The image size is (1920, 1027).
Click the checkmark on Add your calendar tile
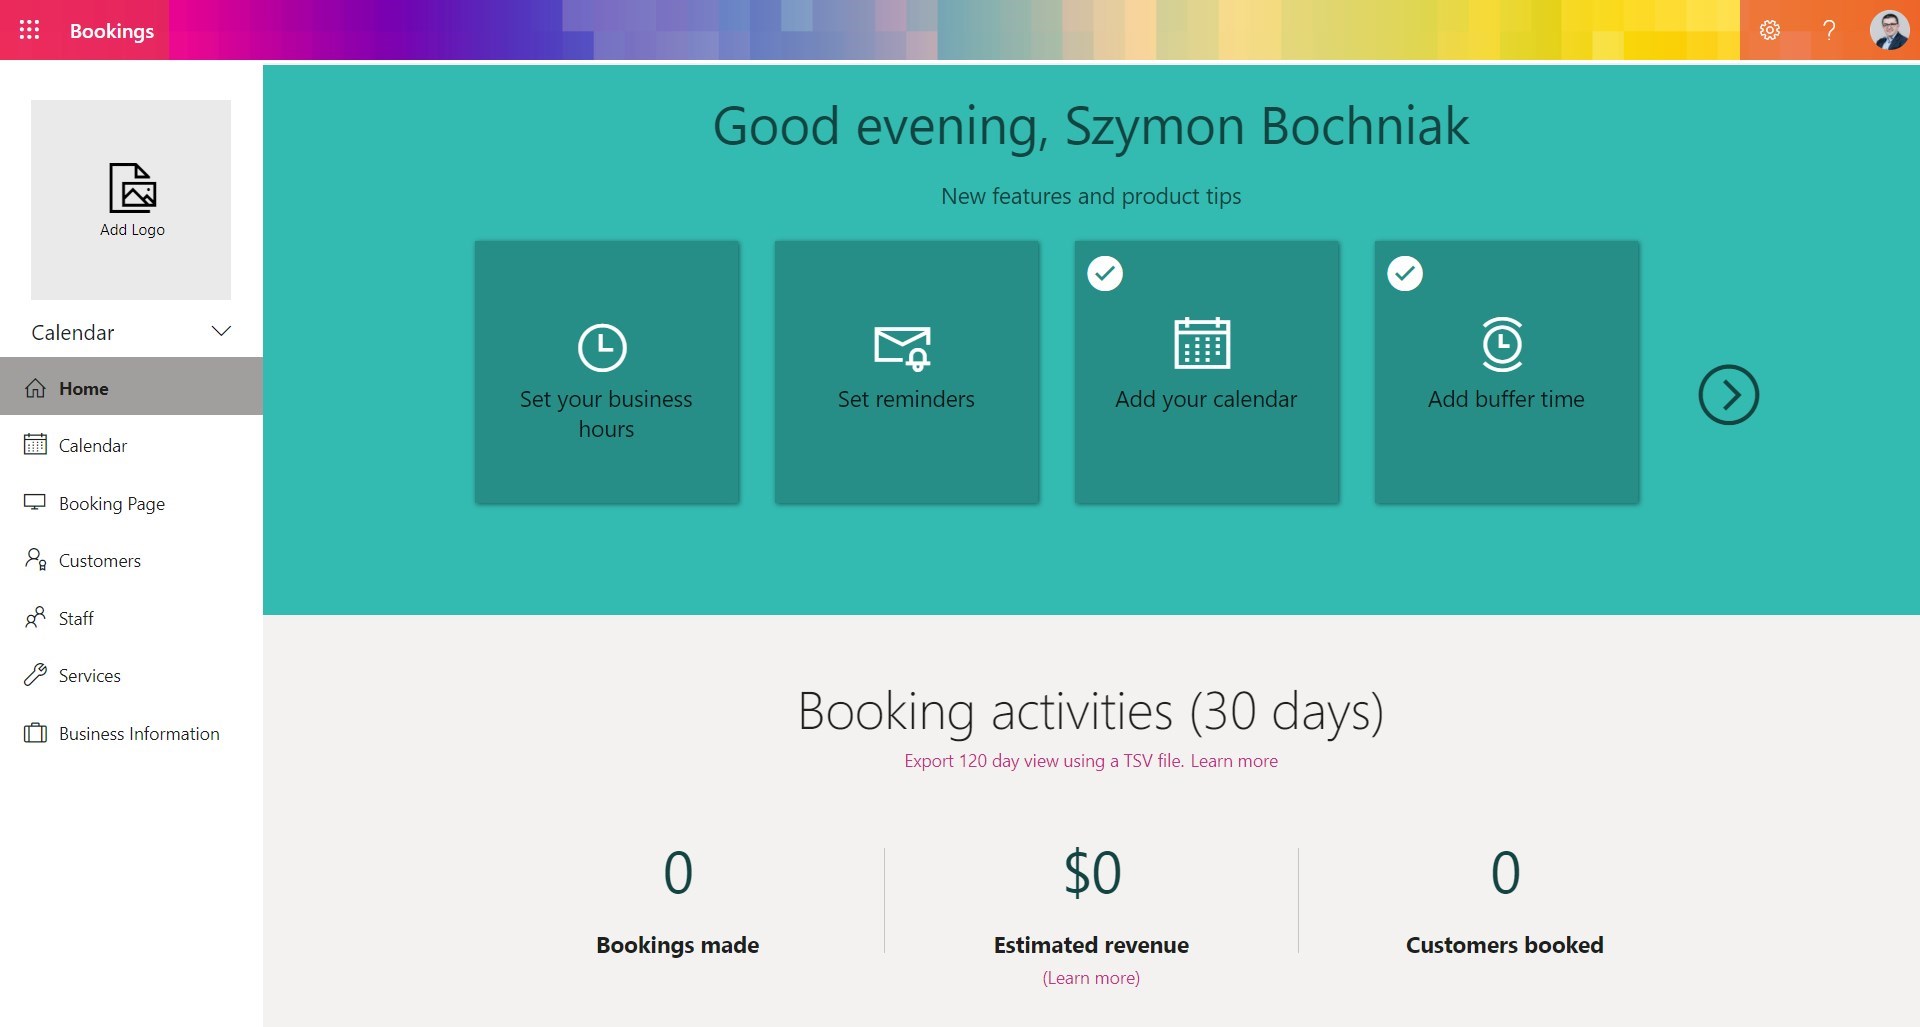click(1105, 273)
